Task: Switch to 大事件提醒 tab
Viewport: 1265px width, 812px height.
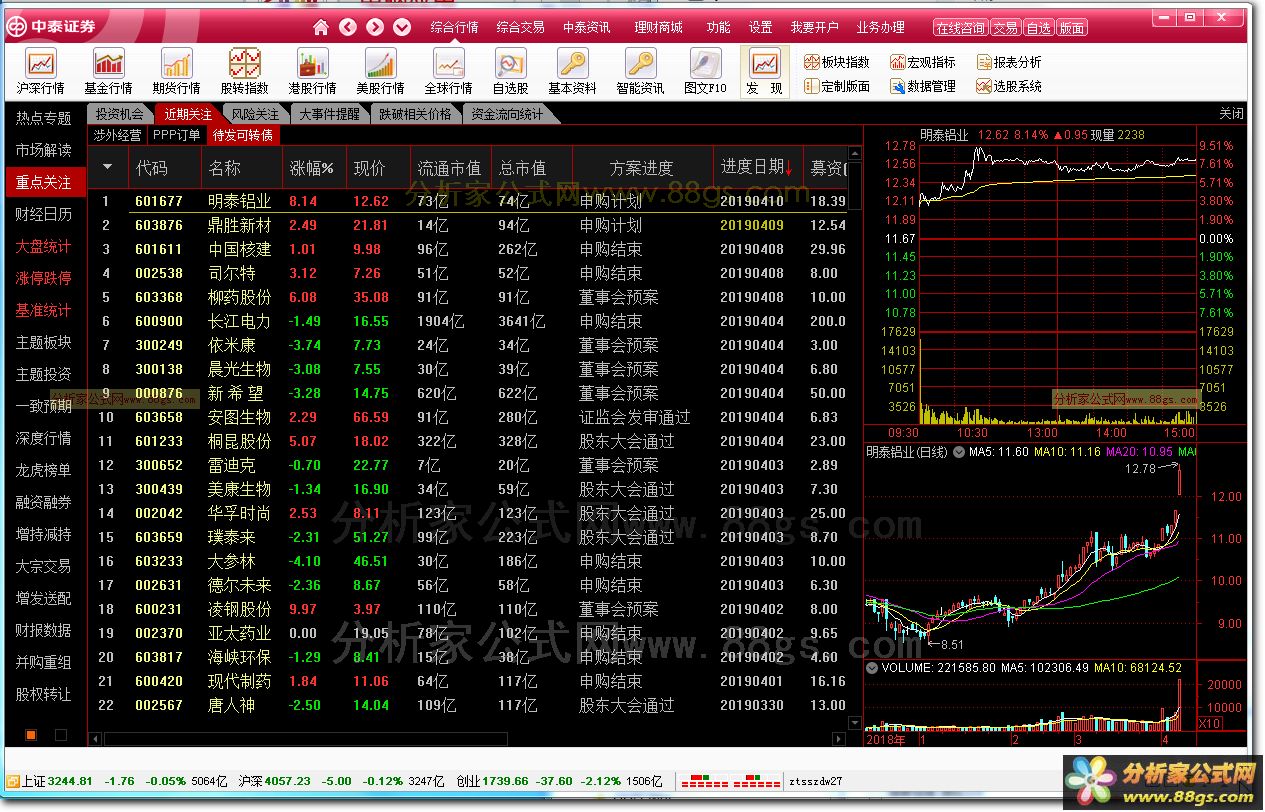Action: tap(329, 114)
